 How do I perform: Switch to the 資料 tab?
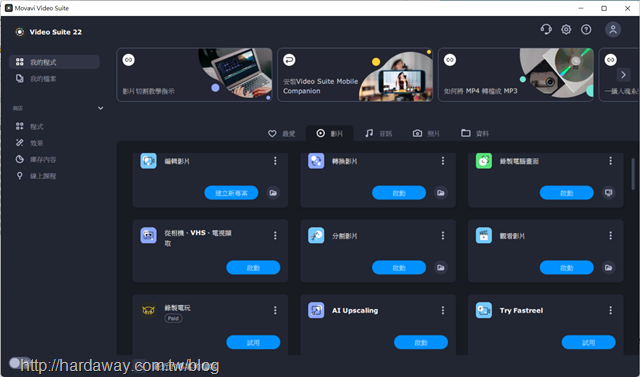(x=475, y=133)
